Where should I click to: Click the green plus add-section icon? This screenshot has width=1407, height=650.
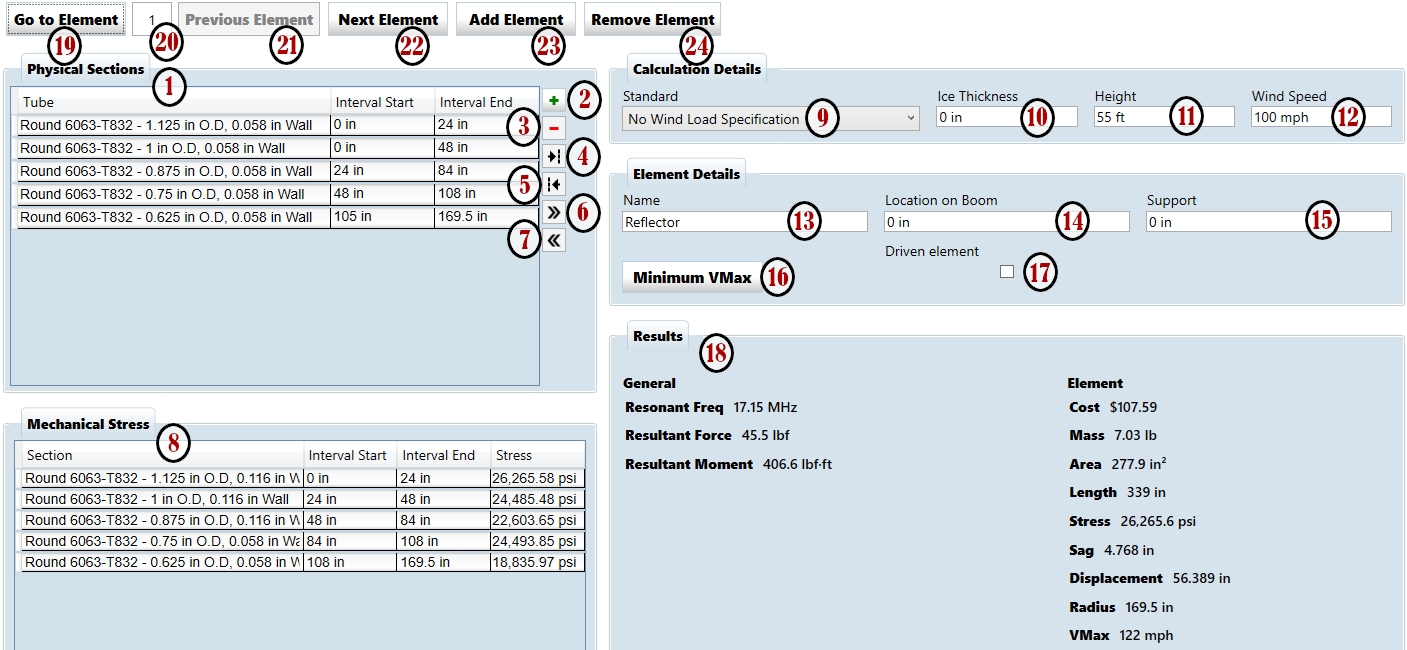(x=553, y=100)
